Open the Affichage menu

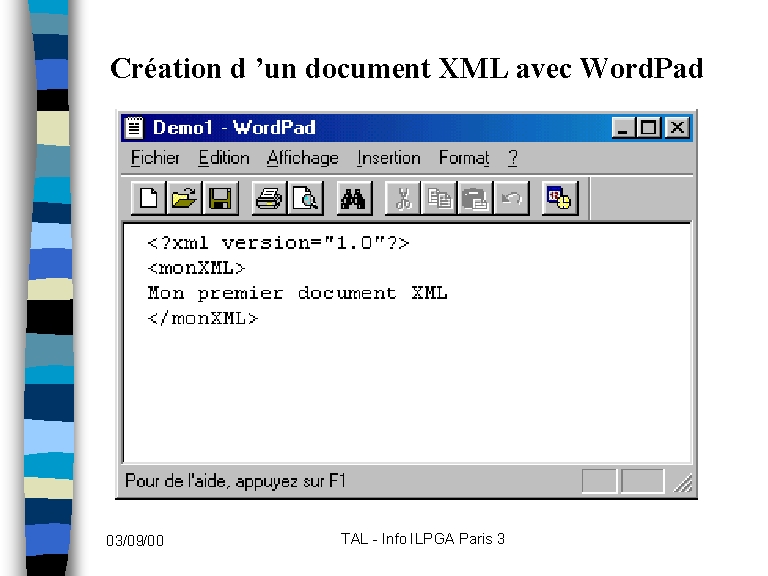point(302,158)
